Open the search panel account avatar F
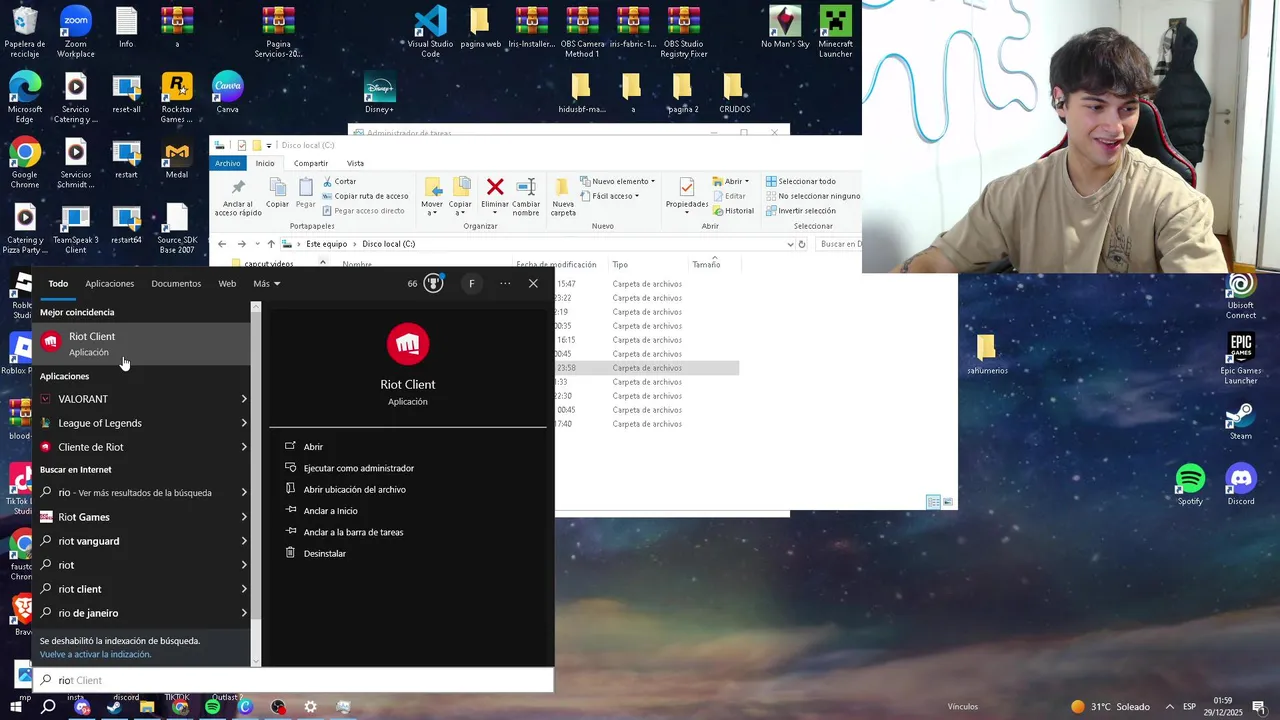1280x720 pixels. pyautogui.click(x=472, y=284)
